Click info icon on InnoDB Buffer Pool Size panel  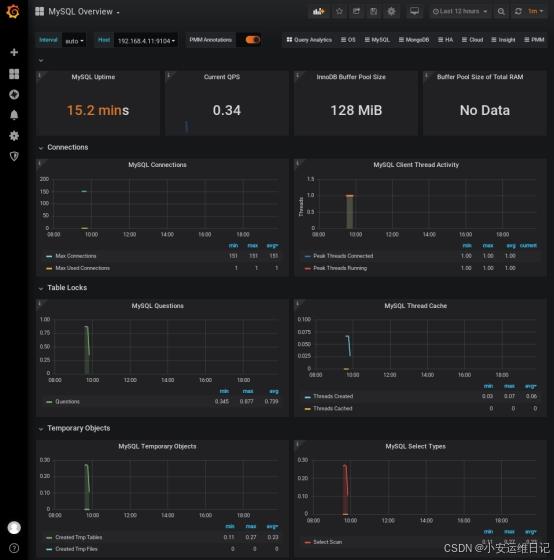(x=298, y=75)
